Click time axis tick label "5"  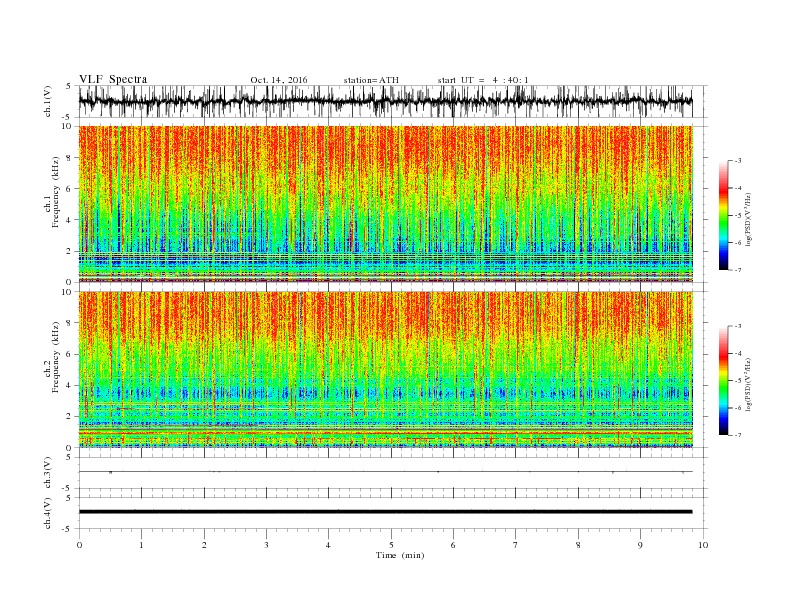[391, 545]
